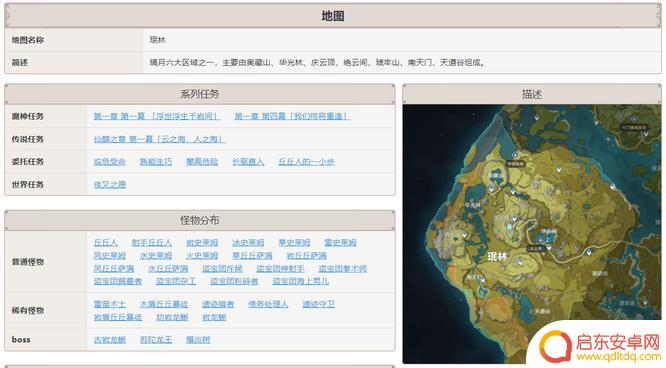Open the 火史莱姆 monster link

[202, 255]
